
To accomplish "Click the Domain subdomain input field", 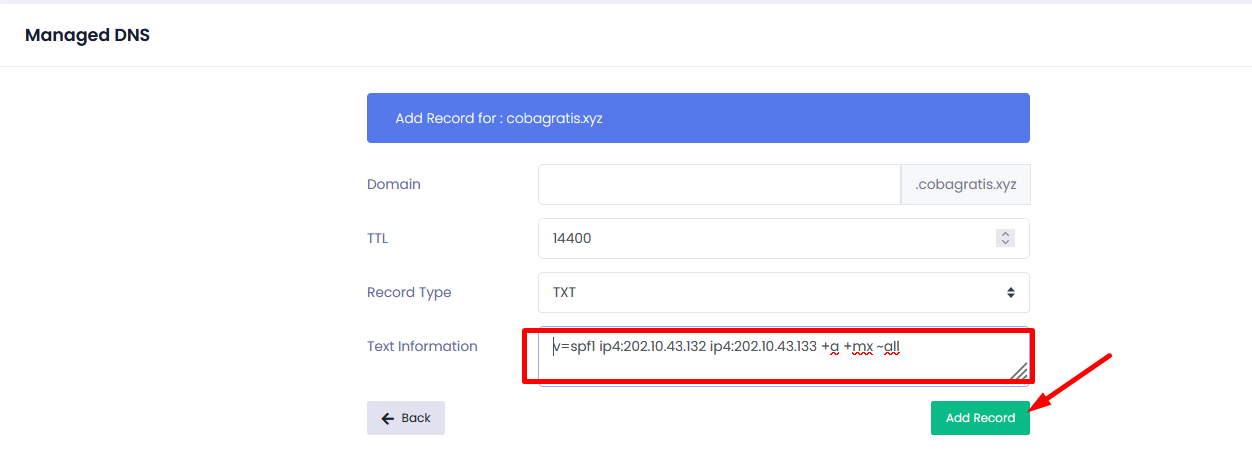I will click(x=719, y=185).
